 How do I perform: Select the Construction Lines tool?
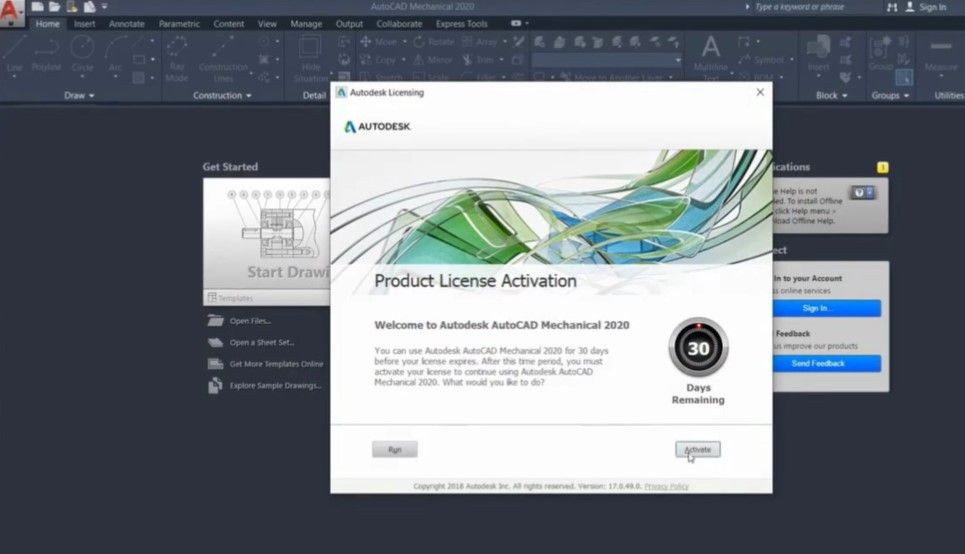tap(223, 59)
